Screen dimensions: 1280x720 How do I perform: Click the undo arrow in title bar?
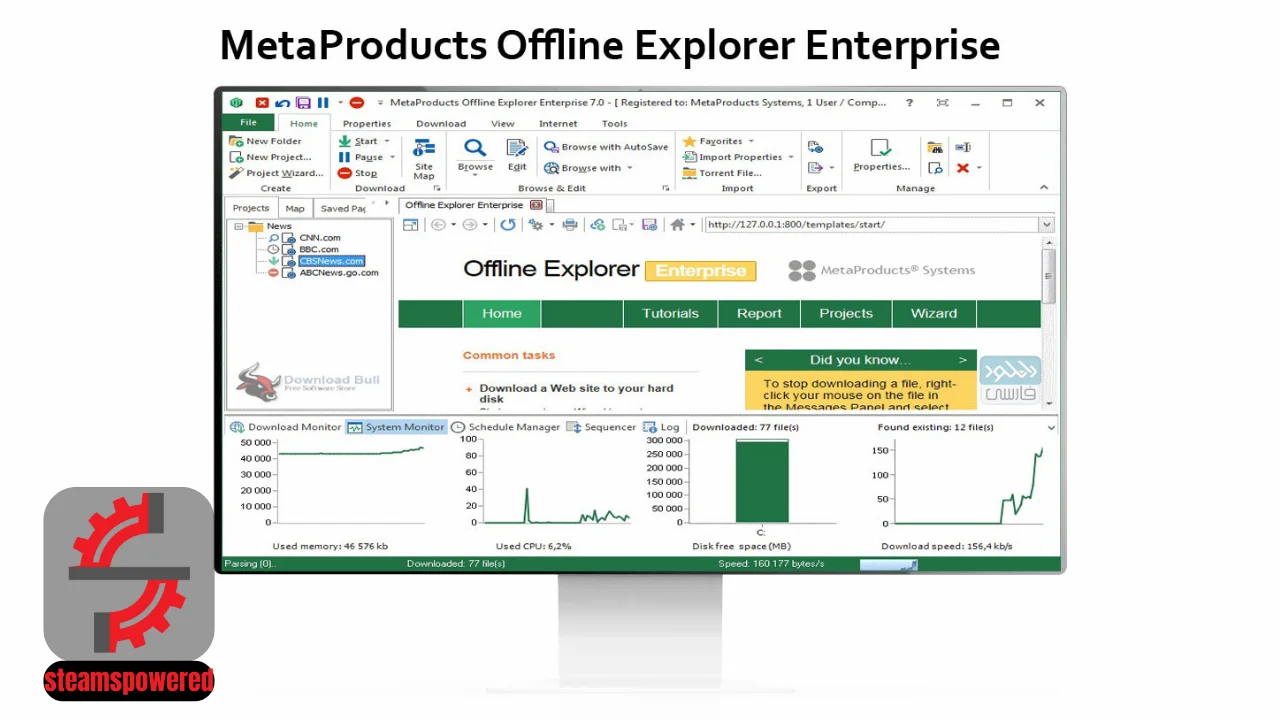pyautogui.click(x=283, y=103)
